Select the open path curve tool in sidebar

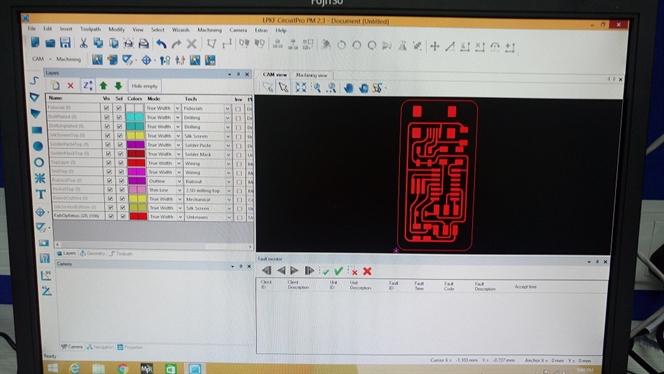[x=34, y=80]
